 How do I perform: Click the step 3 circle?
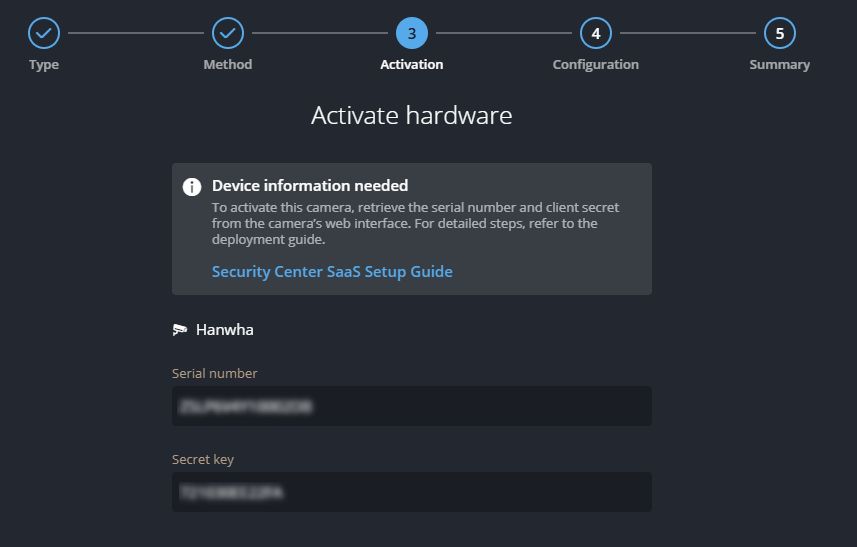412,34
